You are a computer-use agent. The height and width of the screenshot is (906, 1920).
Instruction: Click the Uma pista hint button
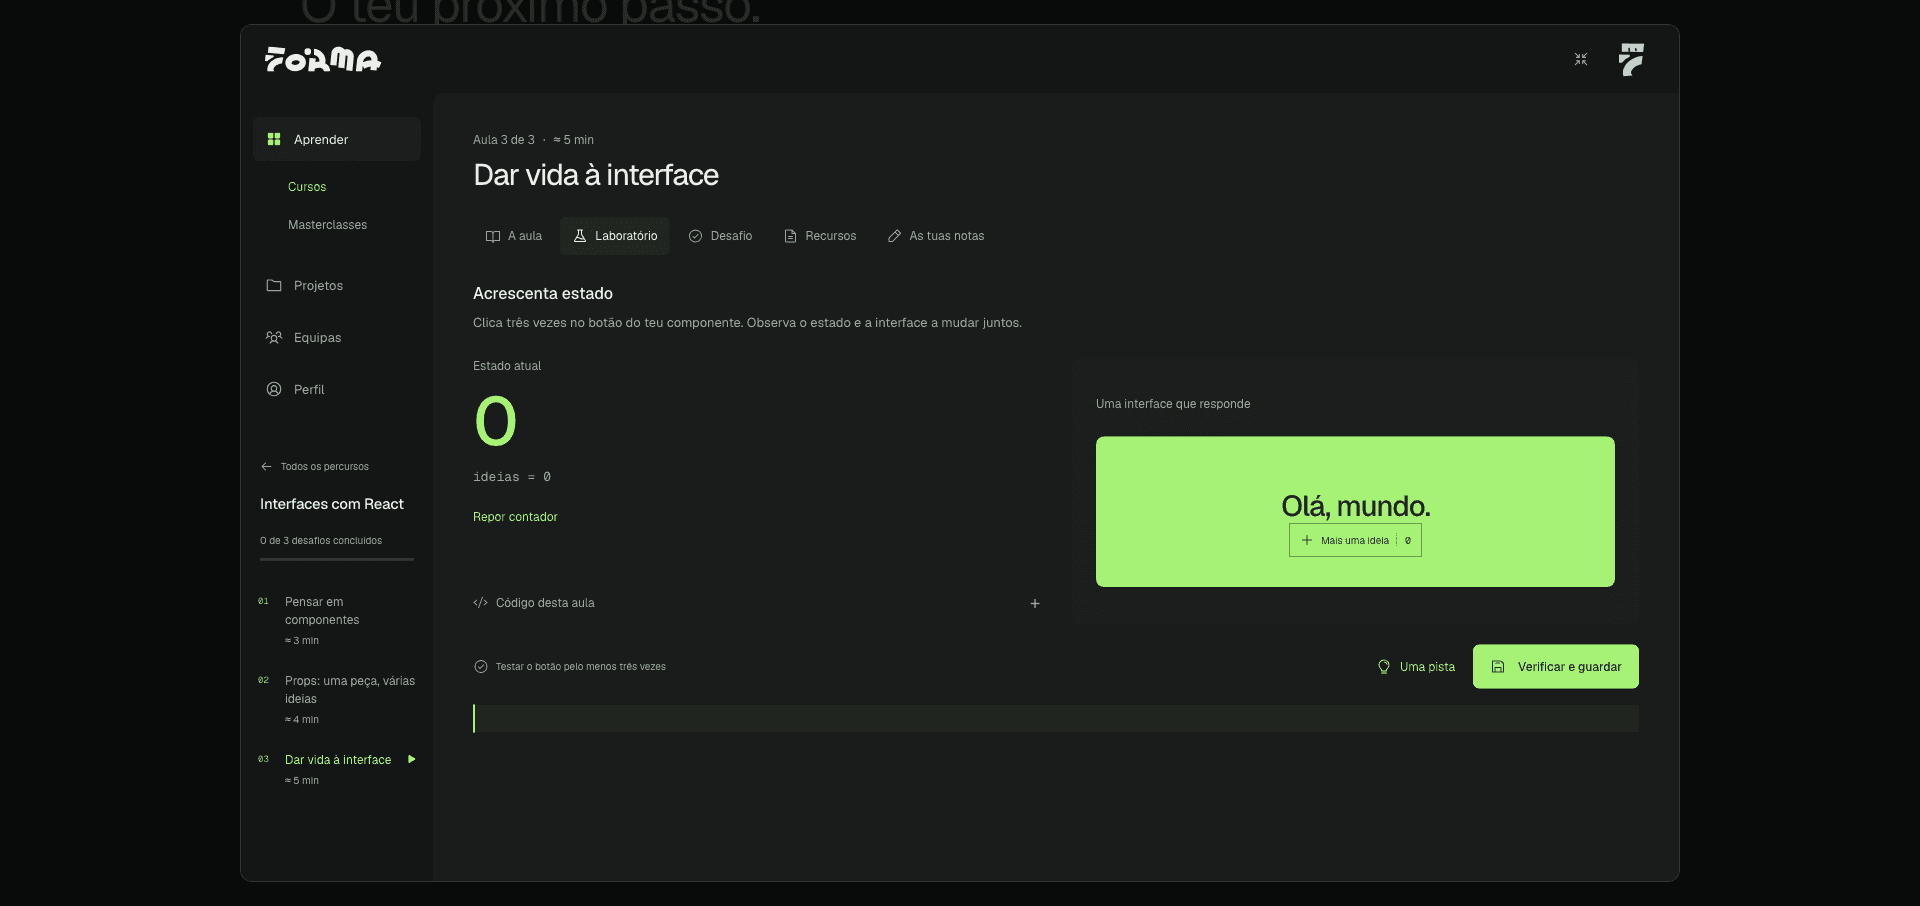(1417, 667)
